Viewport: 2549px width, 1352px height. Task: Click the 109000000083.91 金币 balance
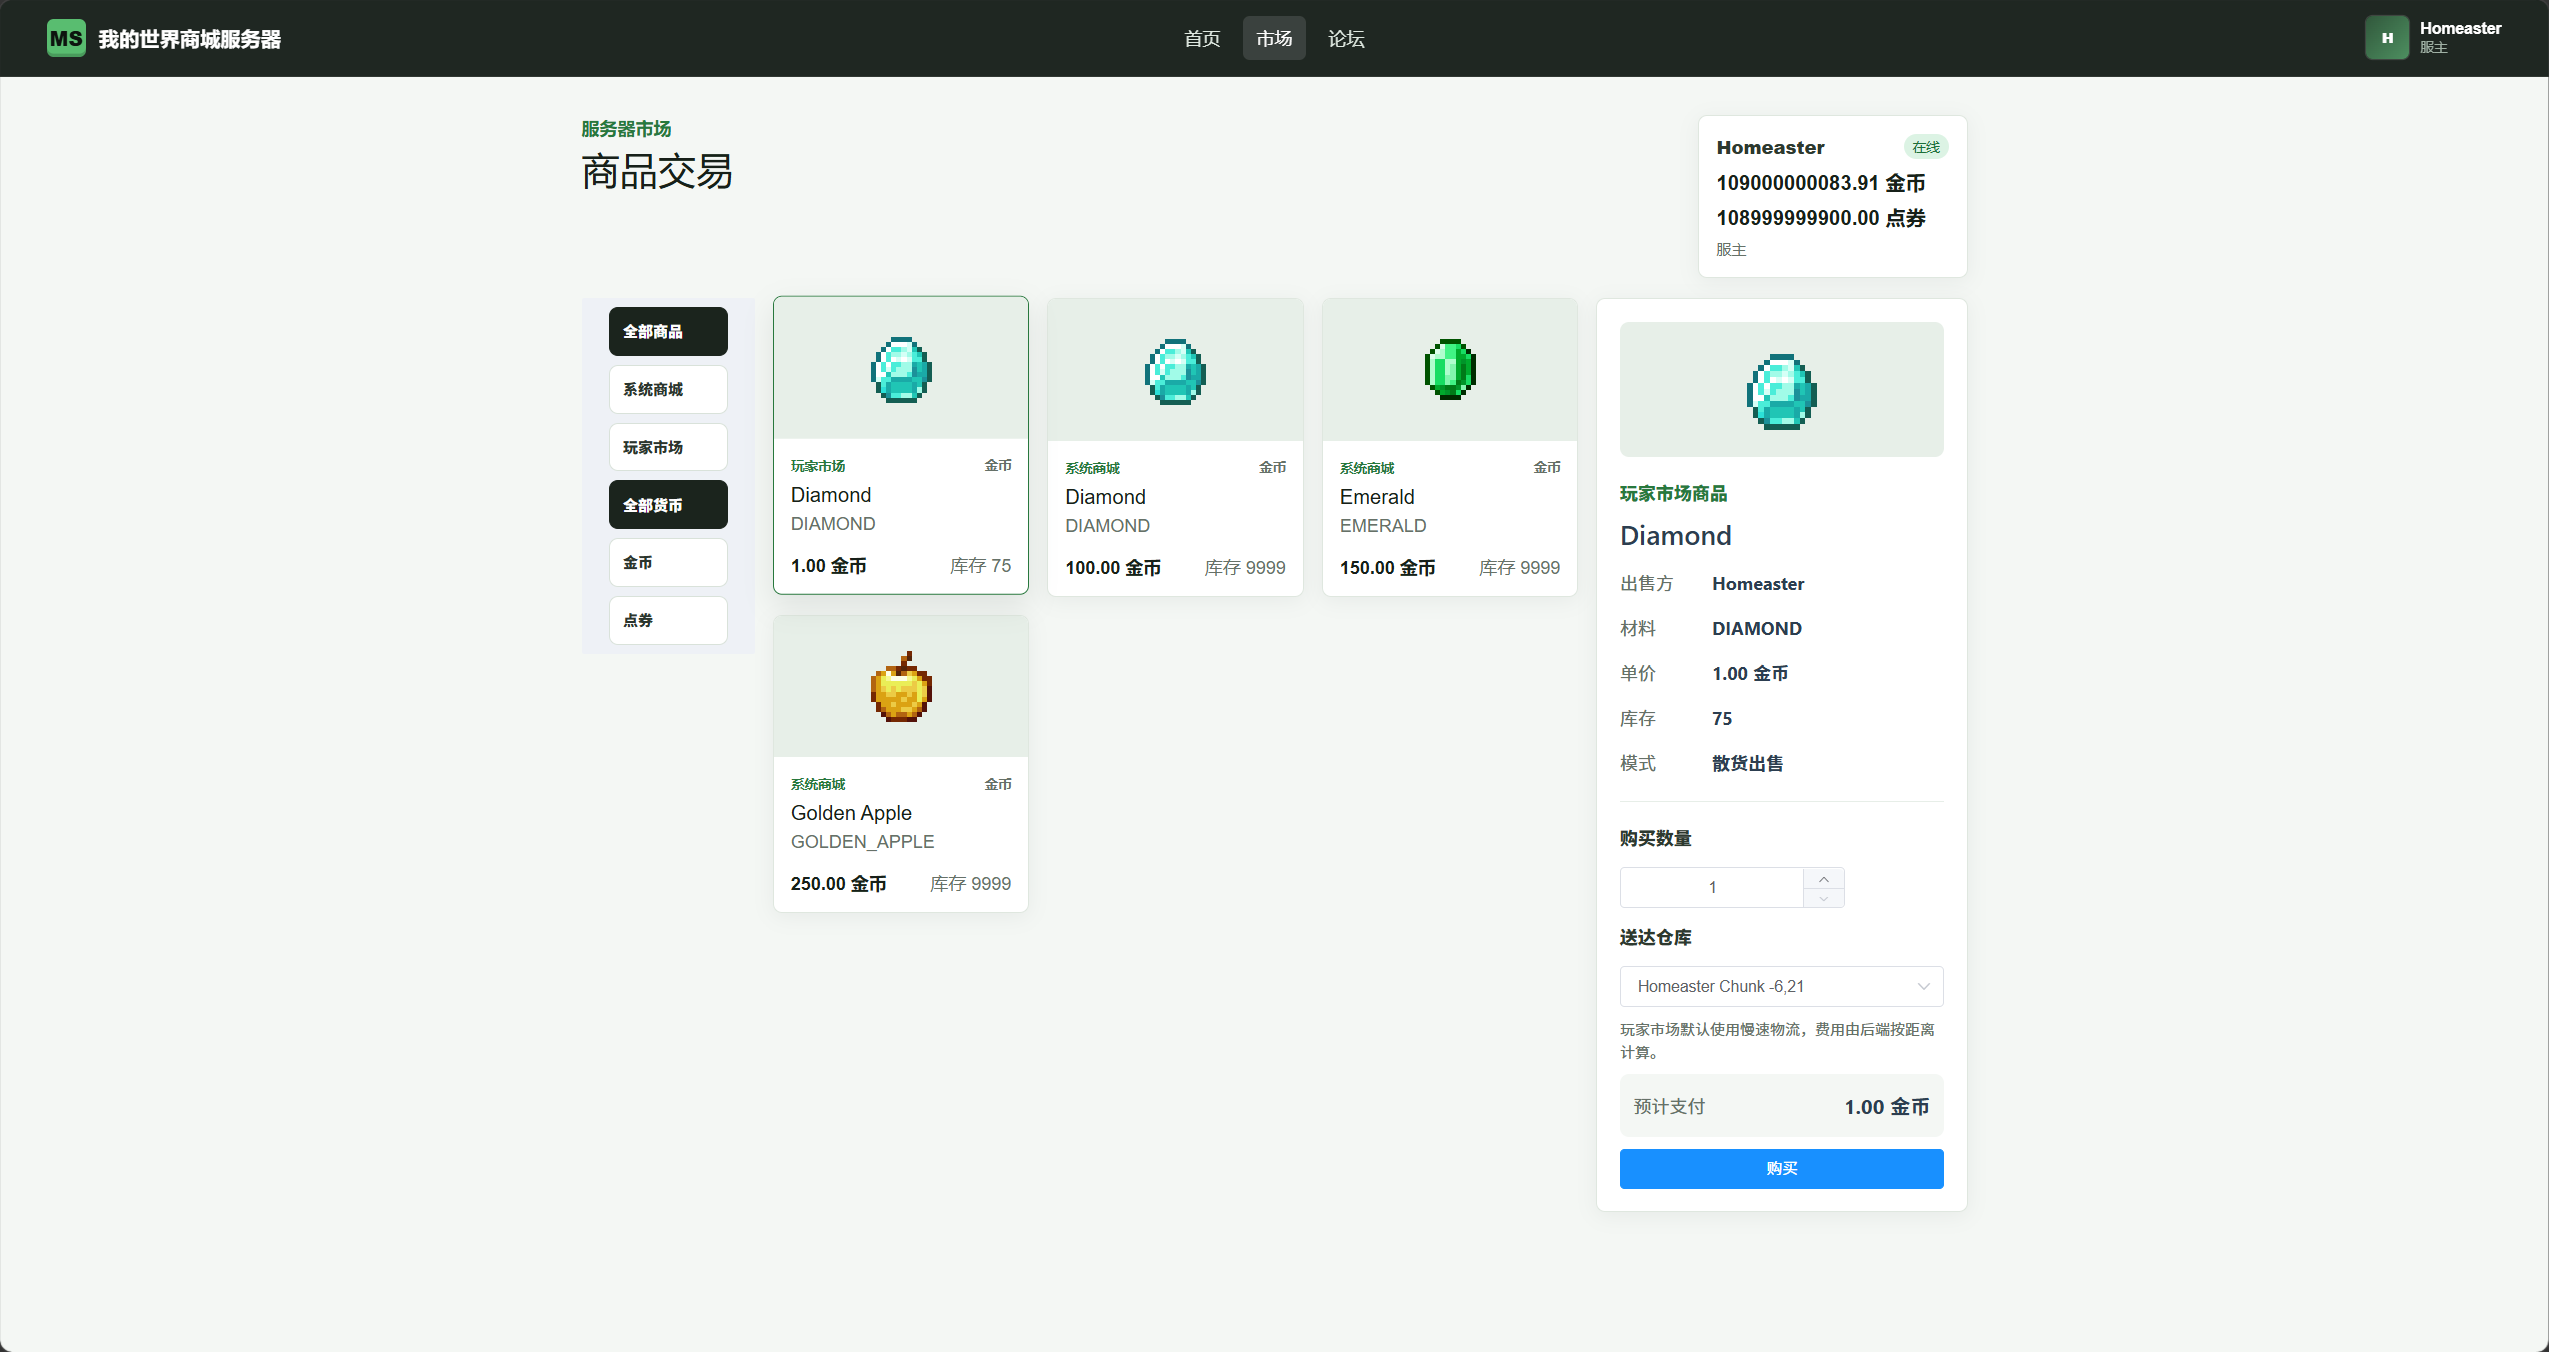click(x=1820, y=183)
